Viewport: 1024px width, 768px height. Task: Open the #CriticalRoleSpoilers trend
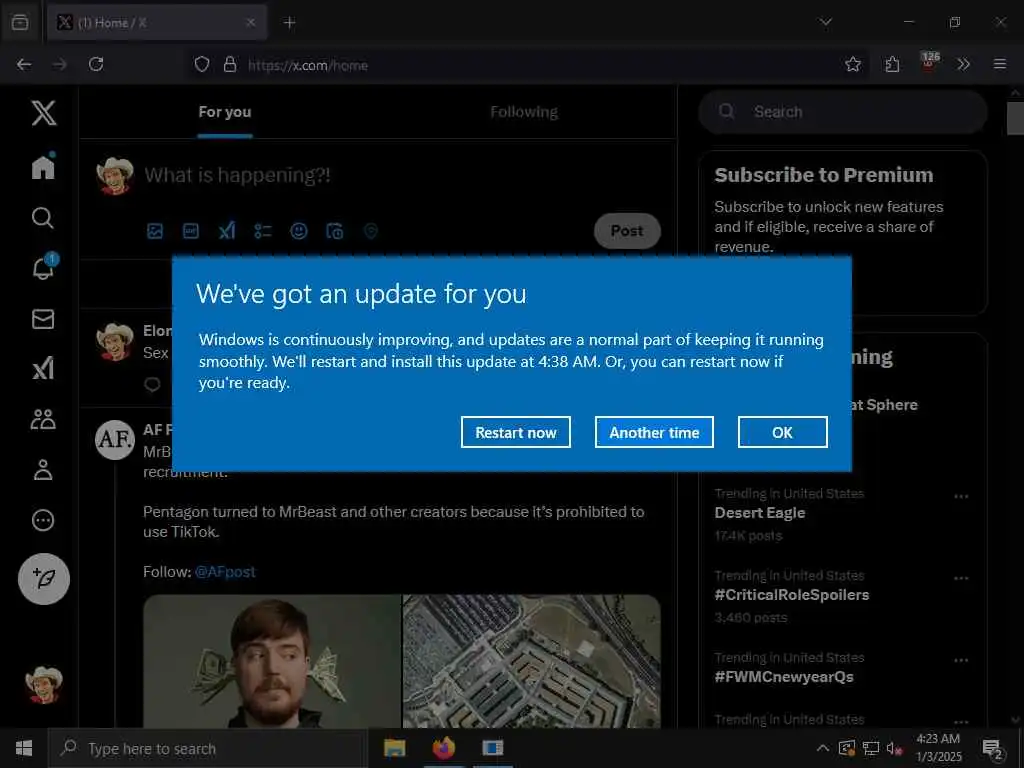point(792,595)
